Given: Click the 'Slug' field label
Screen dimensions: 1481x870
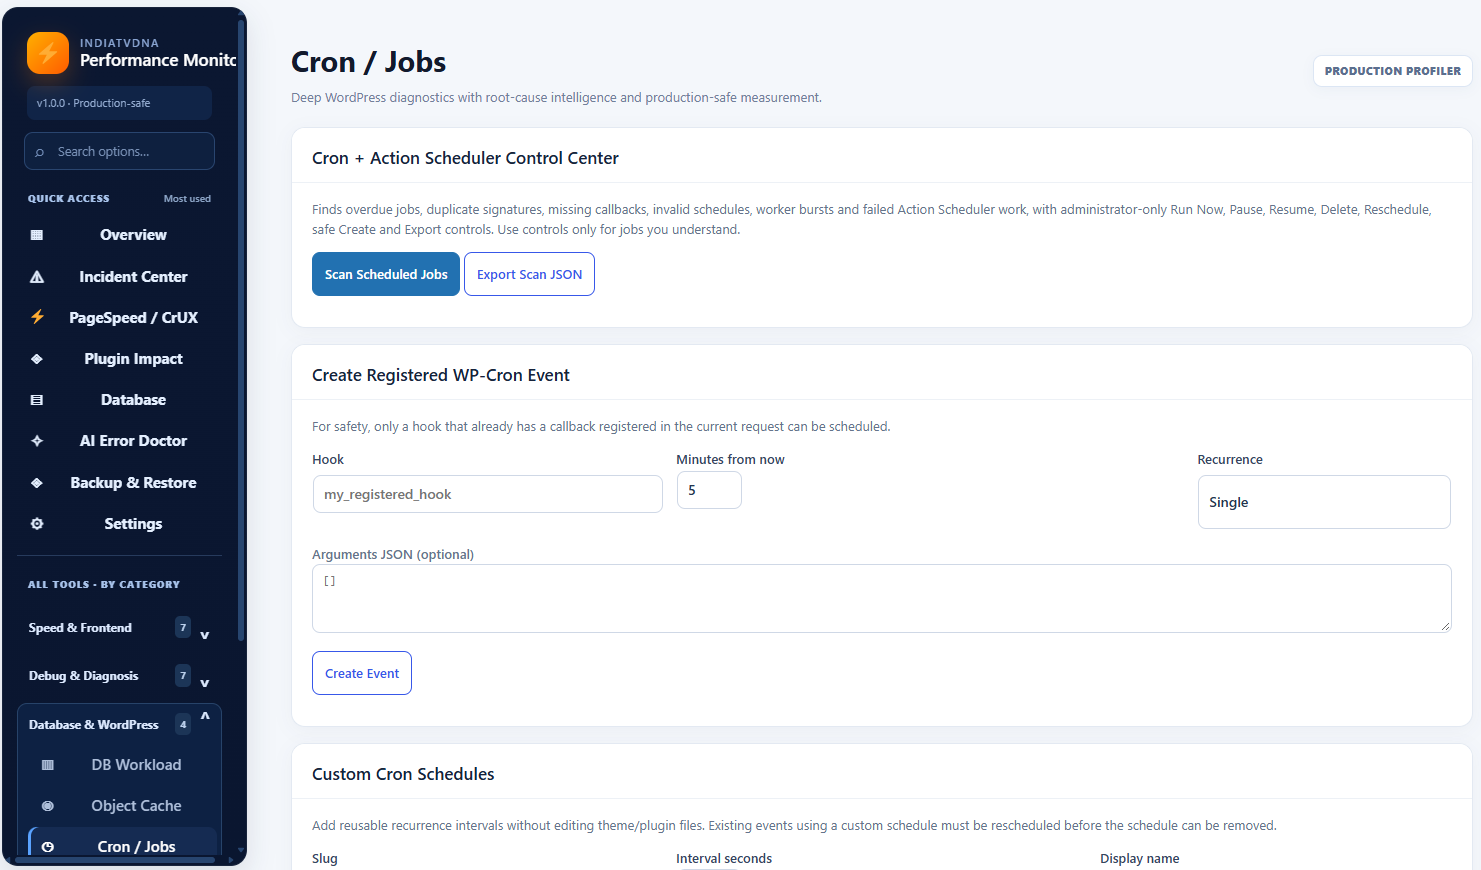Looking at the screenshot, I should coord(325,859).
